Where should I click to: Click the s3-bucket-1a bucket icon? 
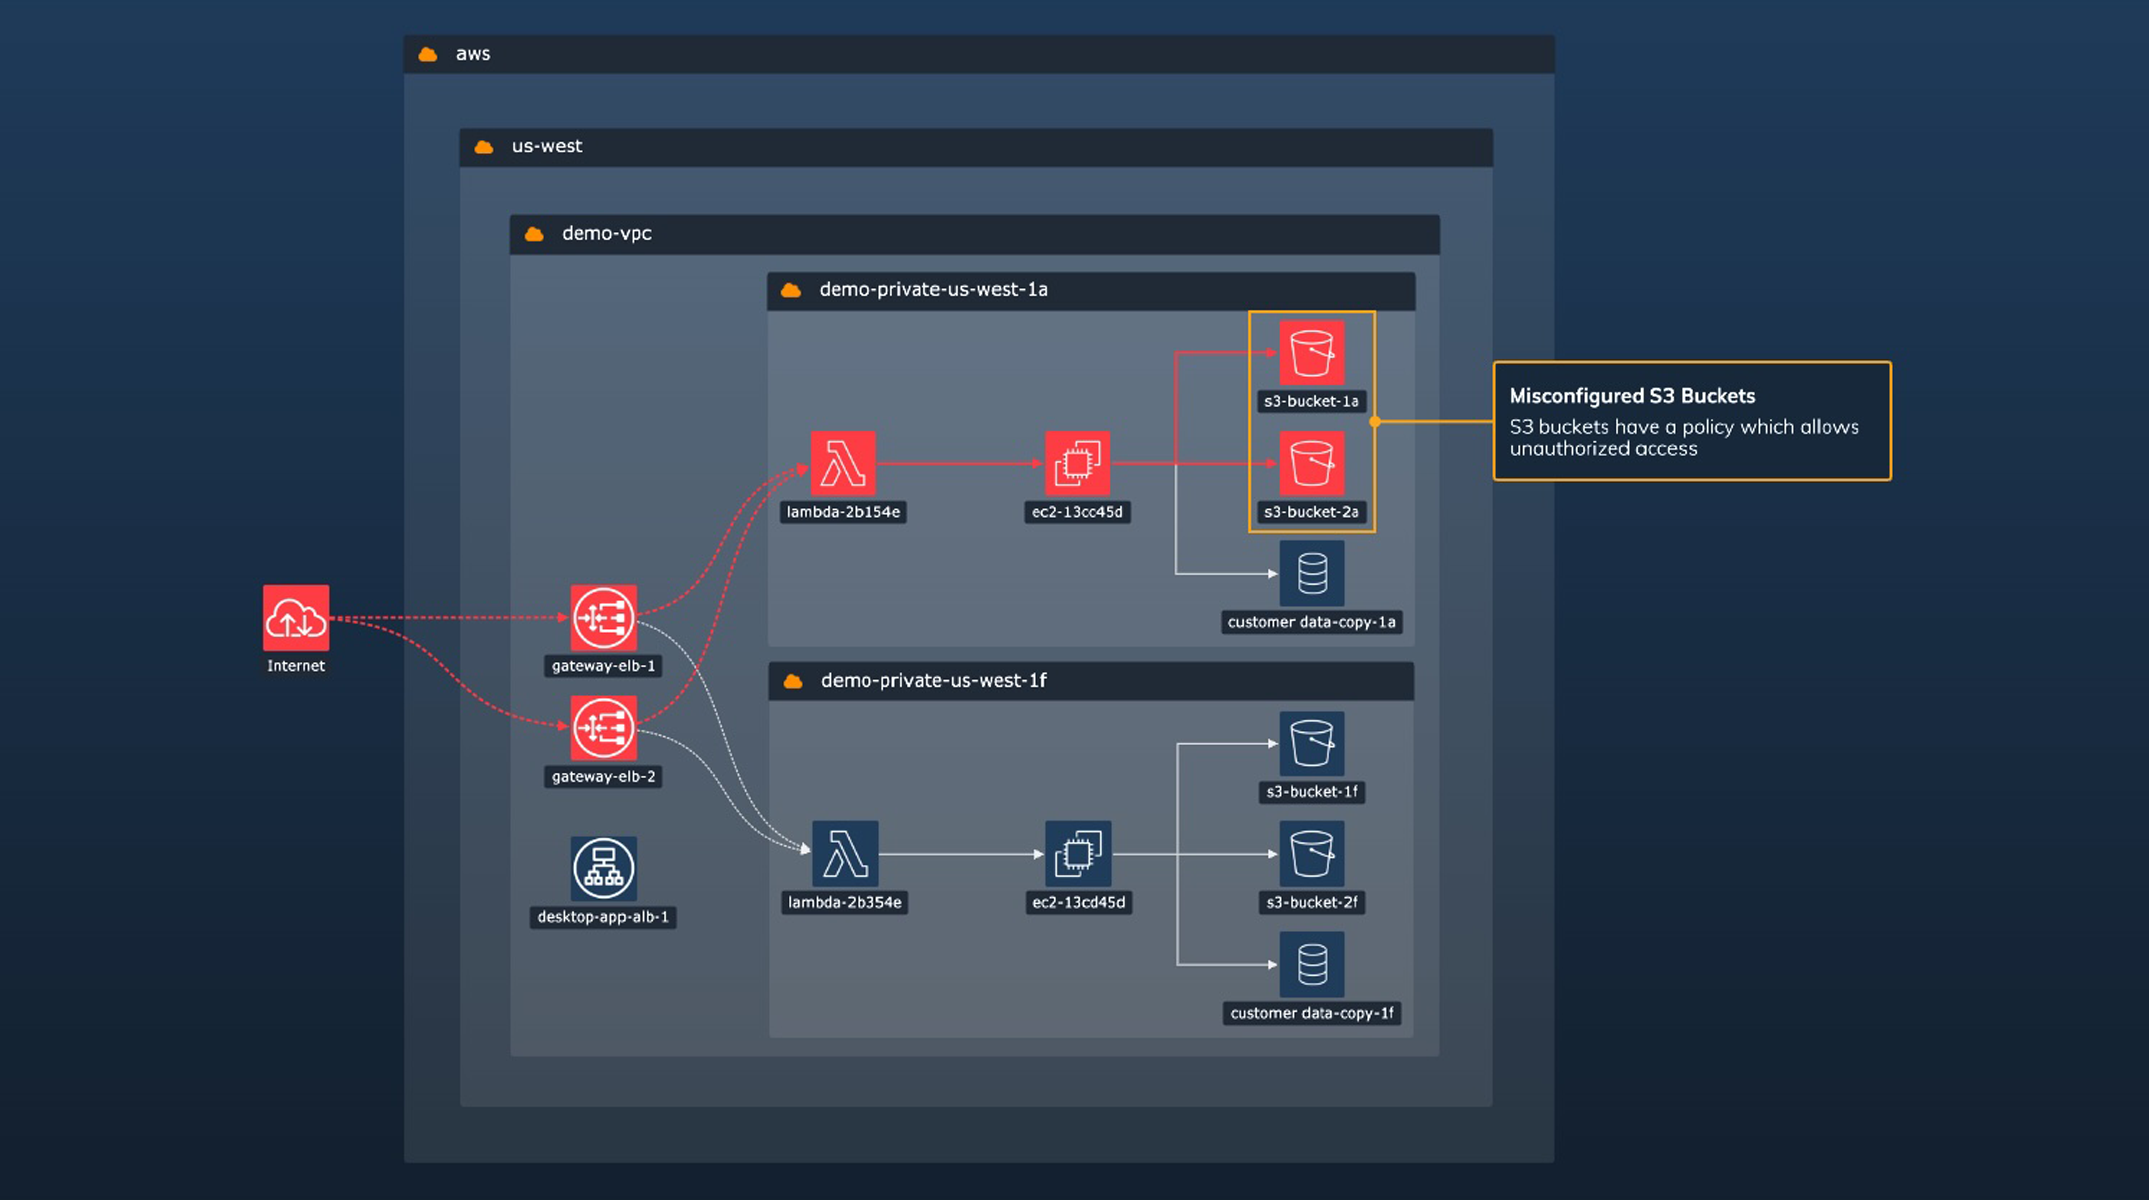[1311, 352]
